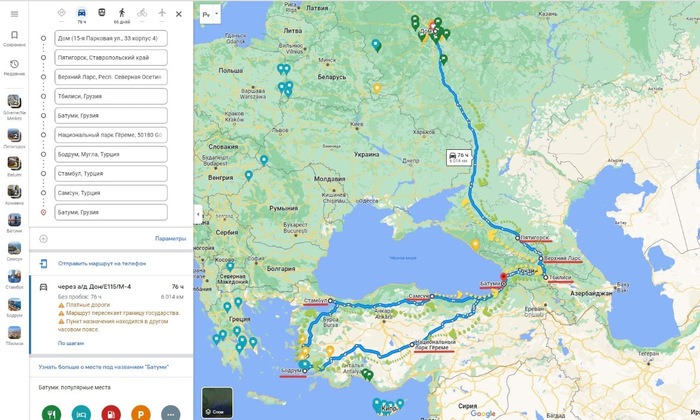Click the teal saved pin east of Литва
This screenshot has height=420, width=700.
[376, 45]
